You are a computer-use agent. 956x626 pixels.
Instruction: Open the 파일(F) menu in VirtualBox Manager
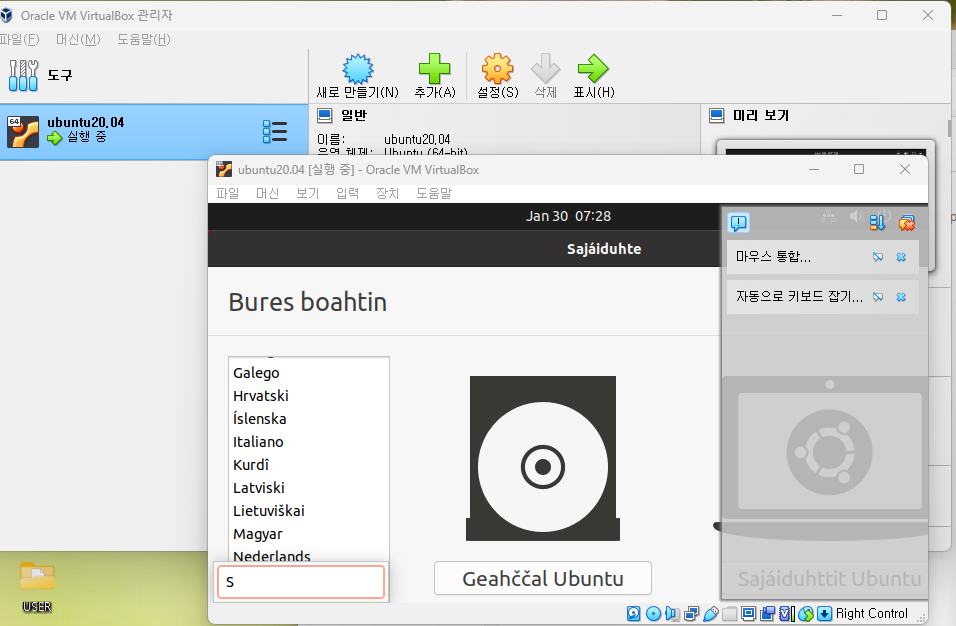(20, 40)
